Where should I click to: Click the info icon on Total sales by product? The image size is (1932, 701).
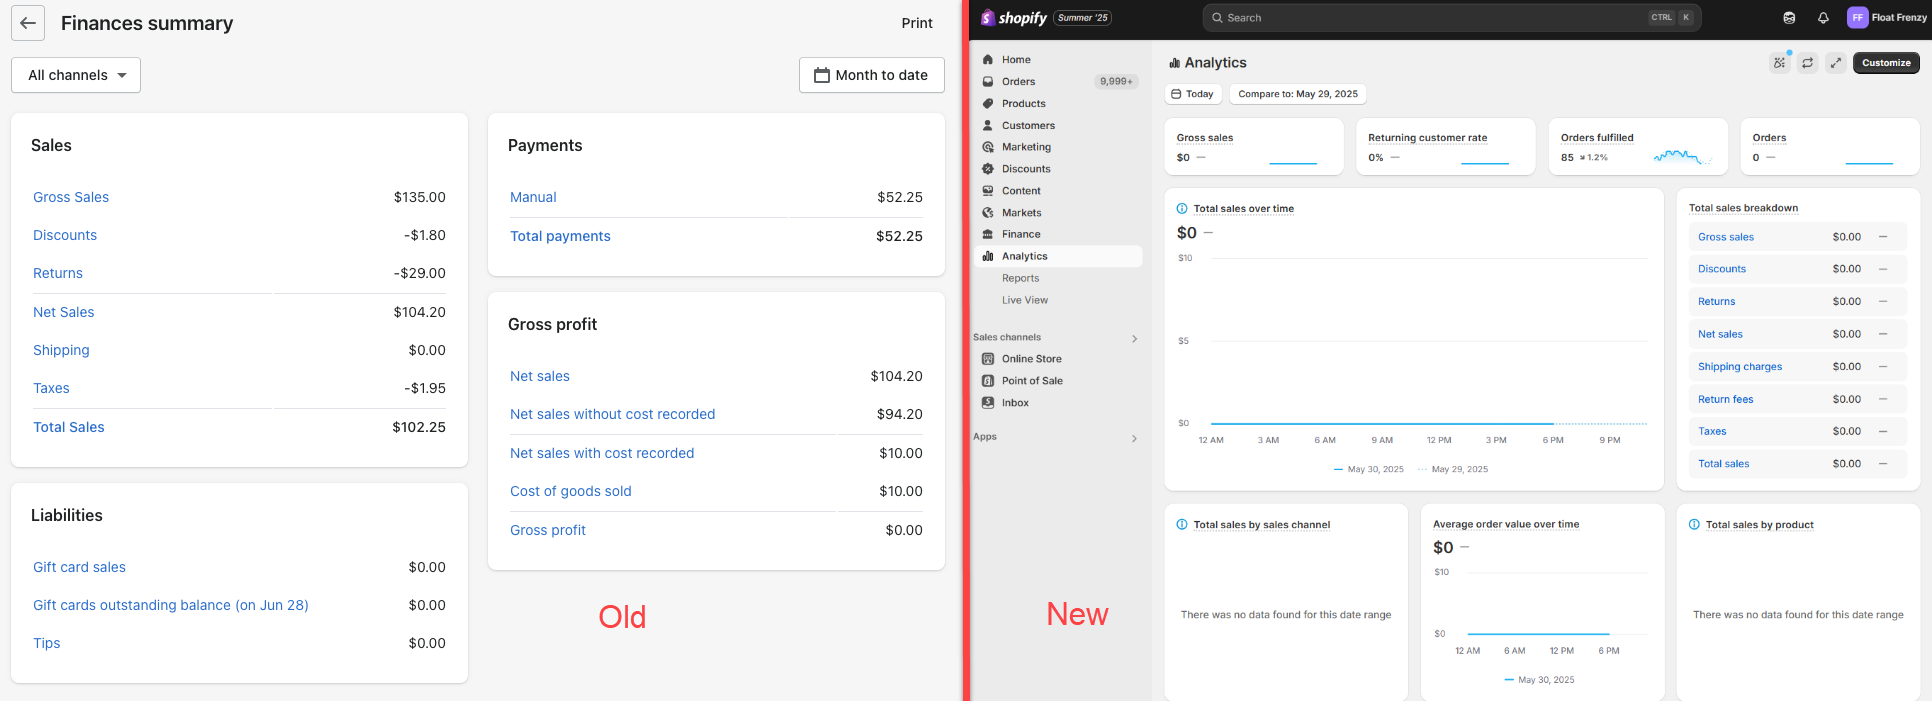[x=1694, y=525]
